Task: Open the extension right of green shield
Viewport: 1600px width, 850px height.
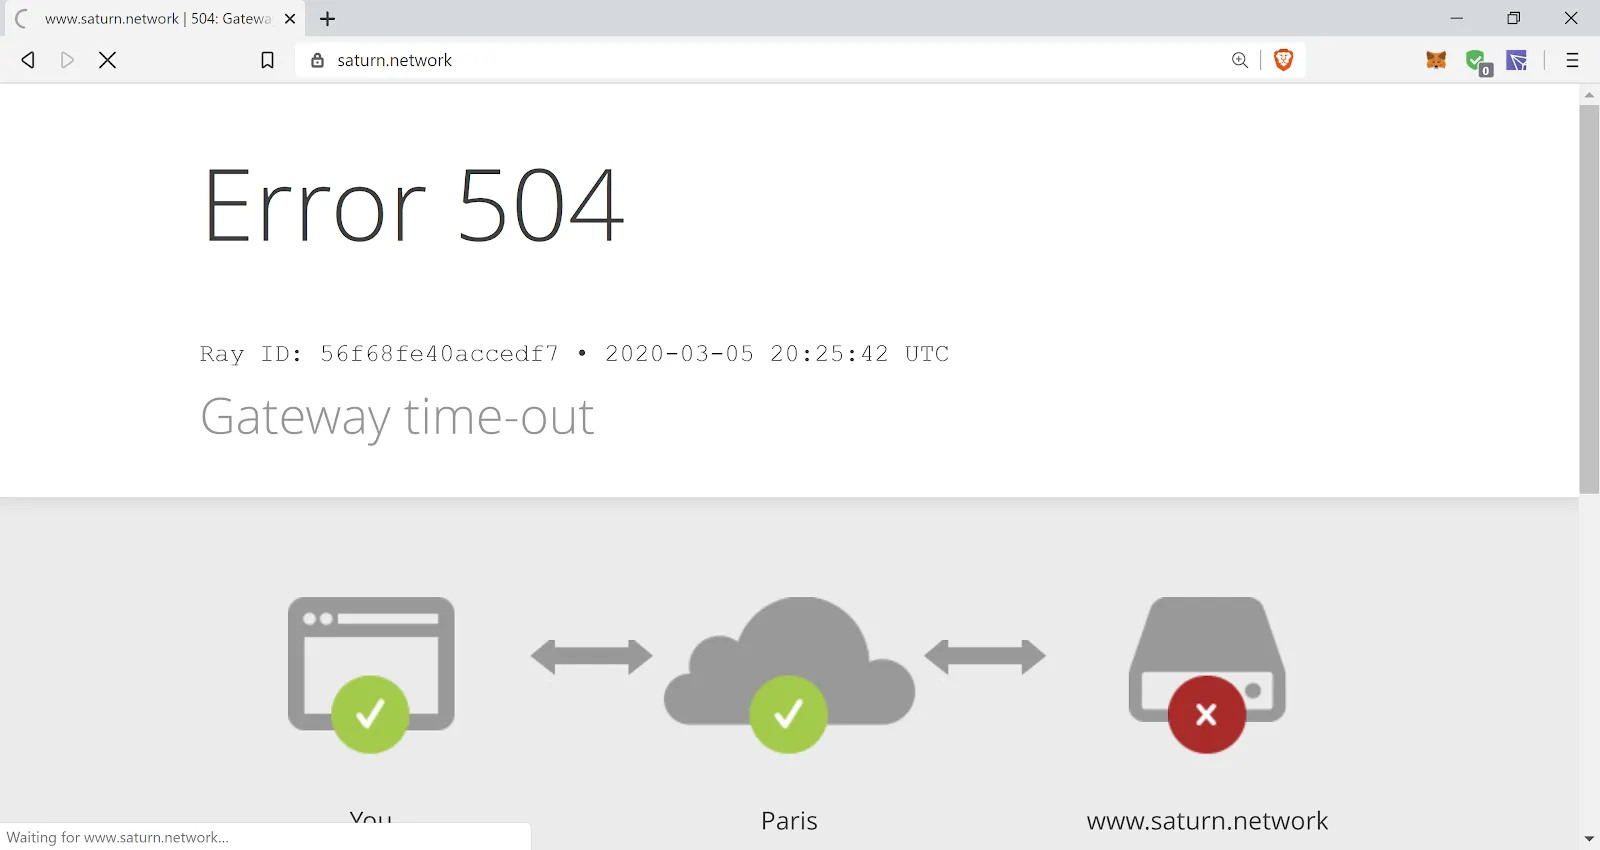Action: pos(1517,60)
